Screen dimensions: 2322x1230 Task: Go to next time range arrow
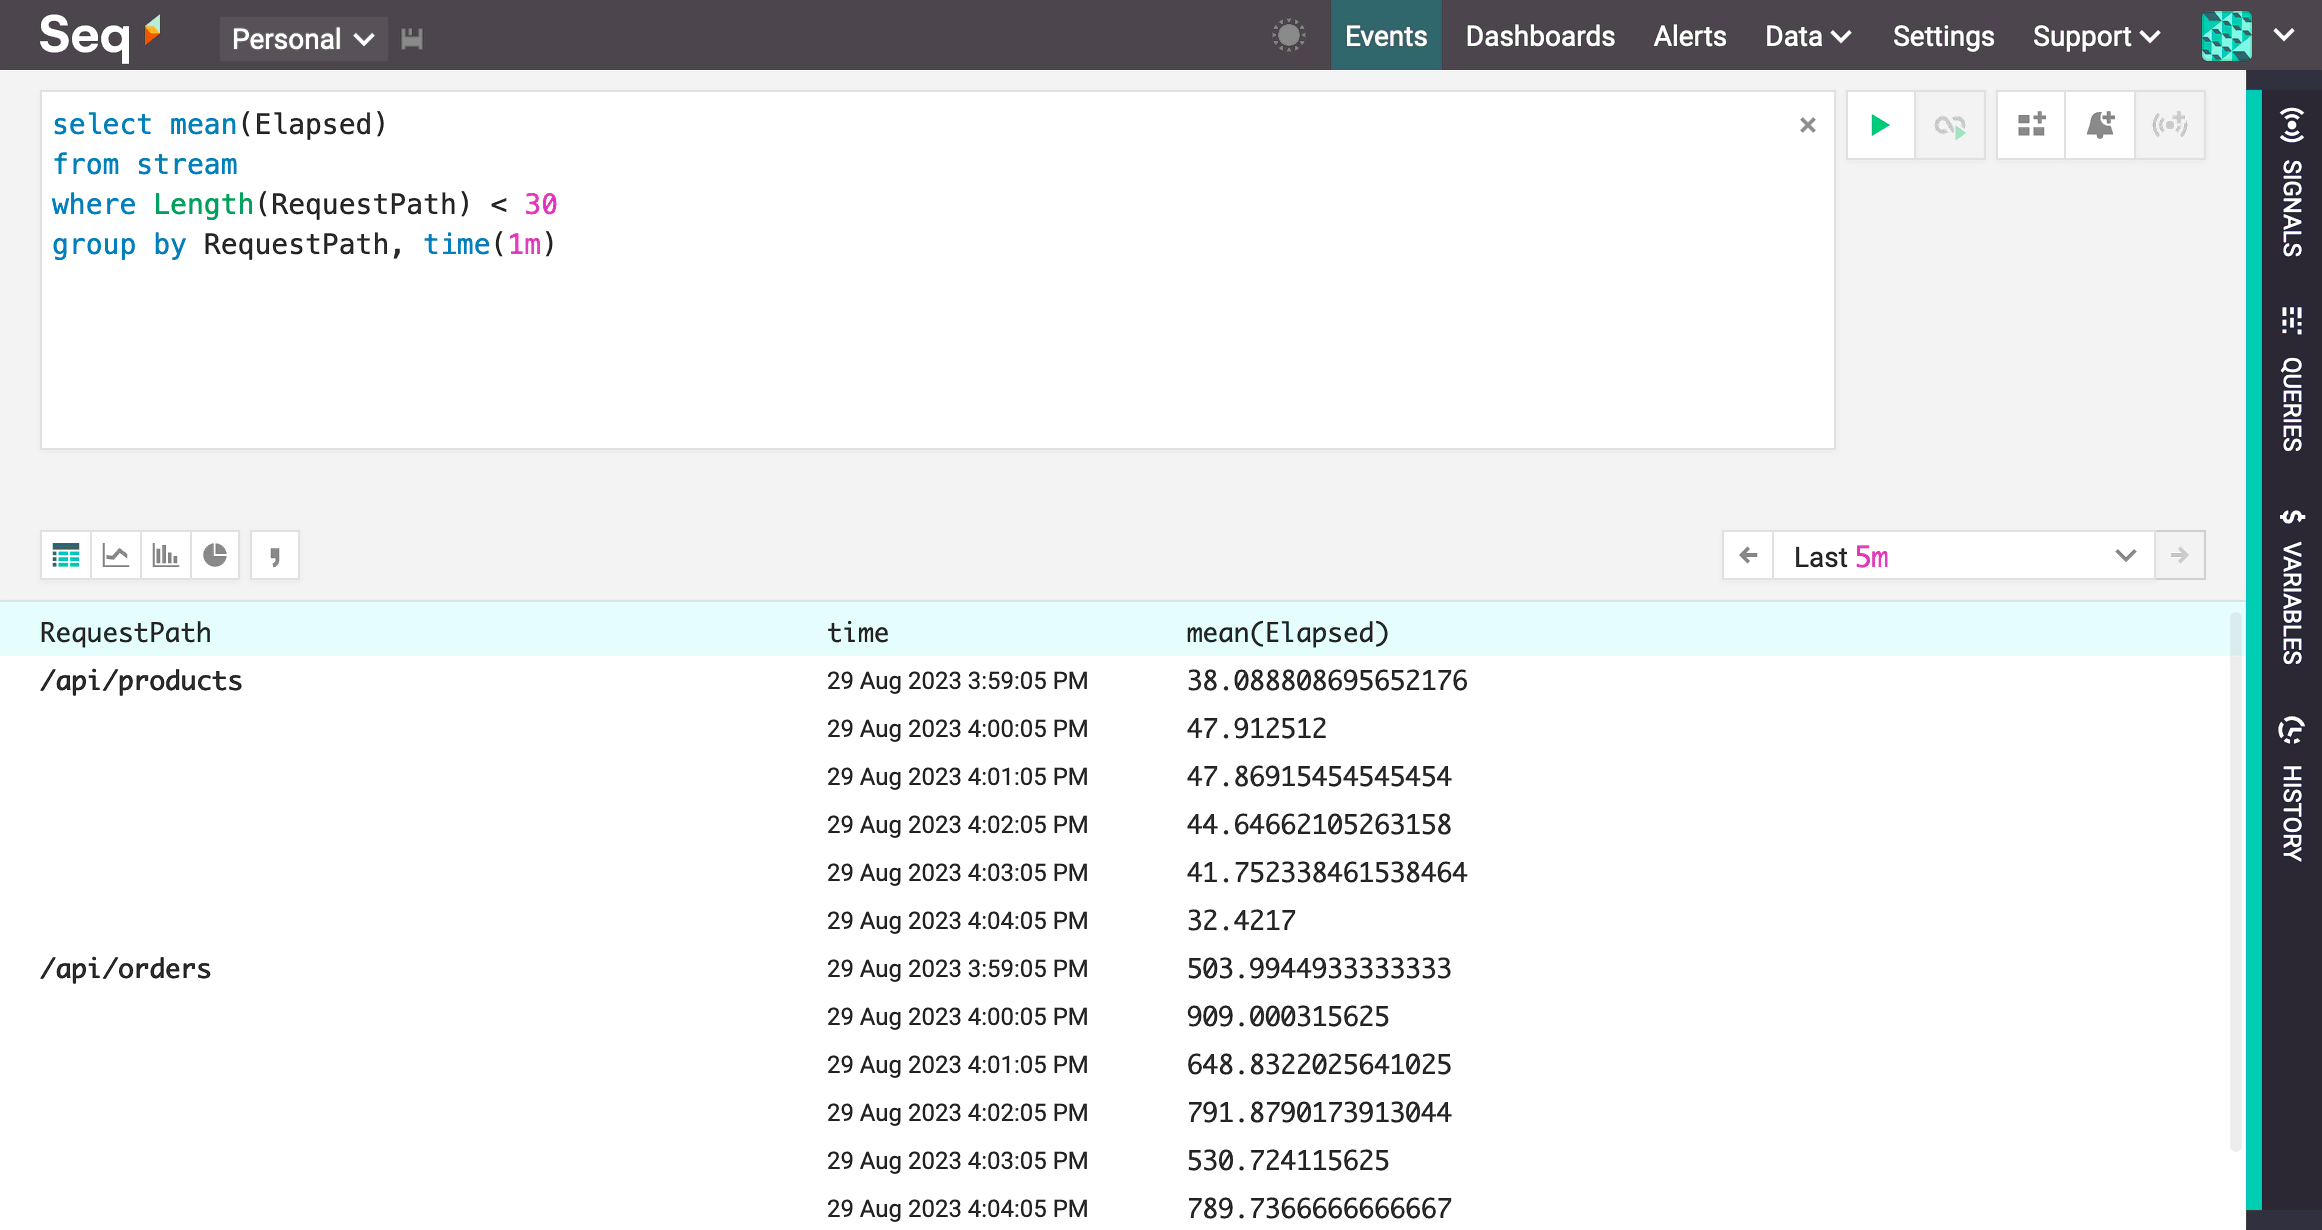pyautogui.click(x=2180, y=555)
